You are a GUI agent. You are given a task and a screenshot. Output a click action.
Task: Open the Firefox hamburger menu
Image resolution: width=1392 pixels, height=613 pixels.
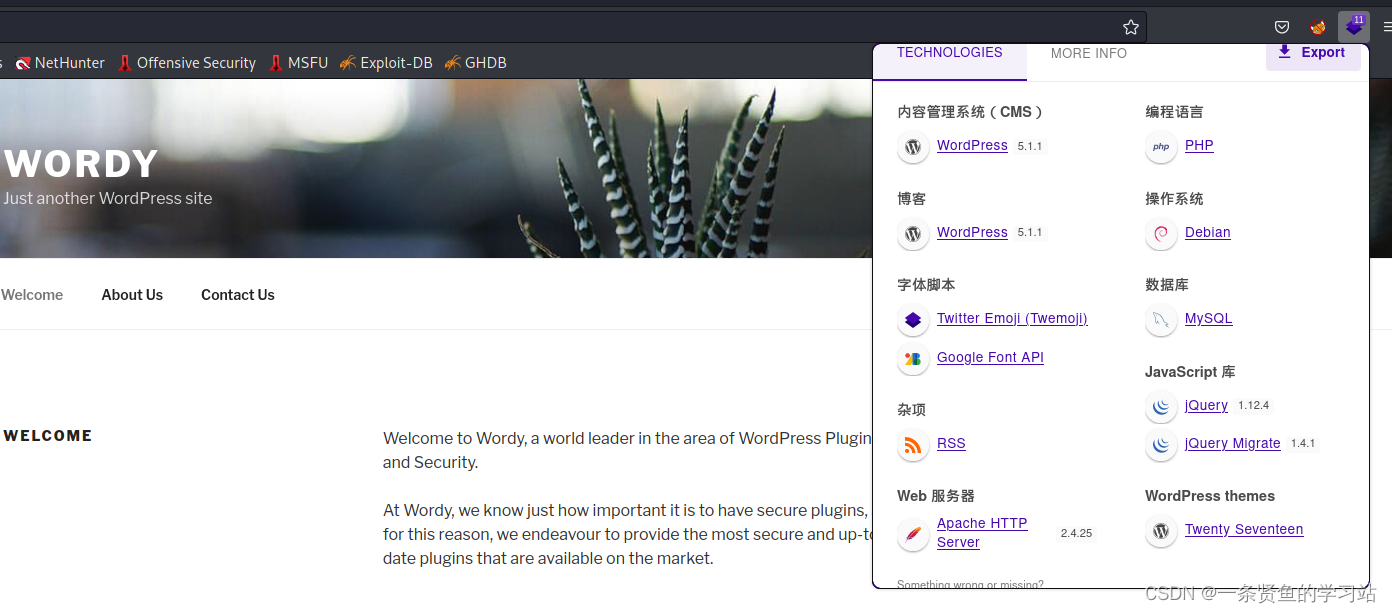(1386, 27)
